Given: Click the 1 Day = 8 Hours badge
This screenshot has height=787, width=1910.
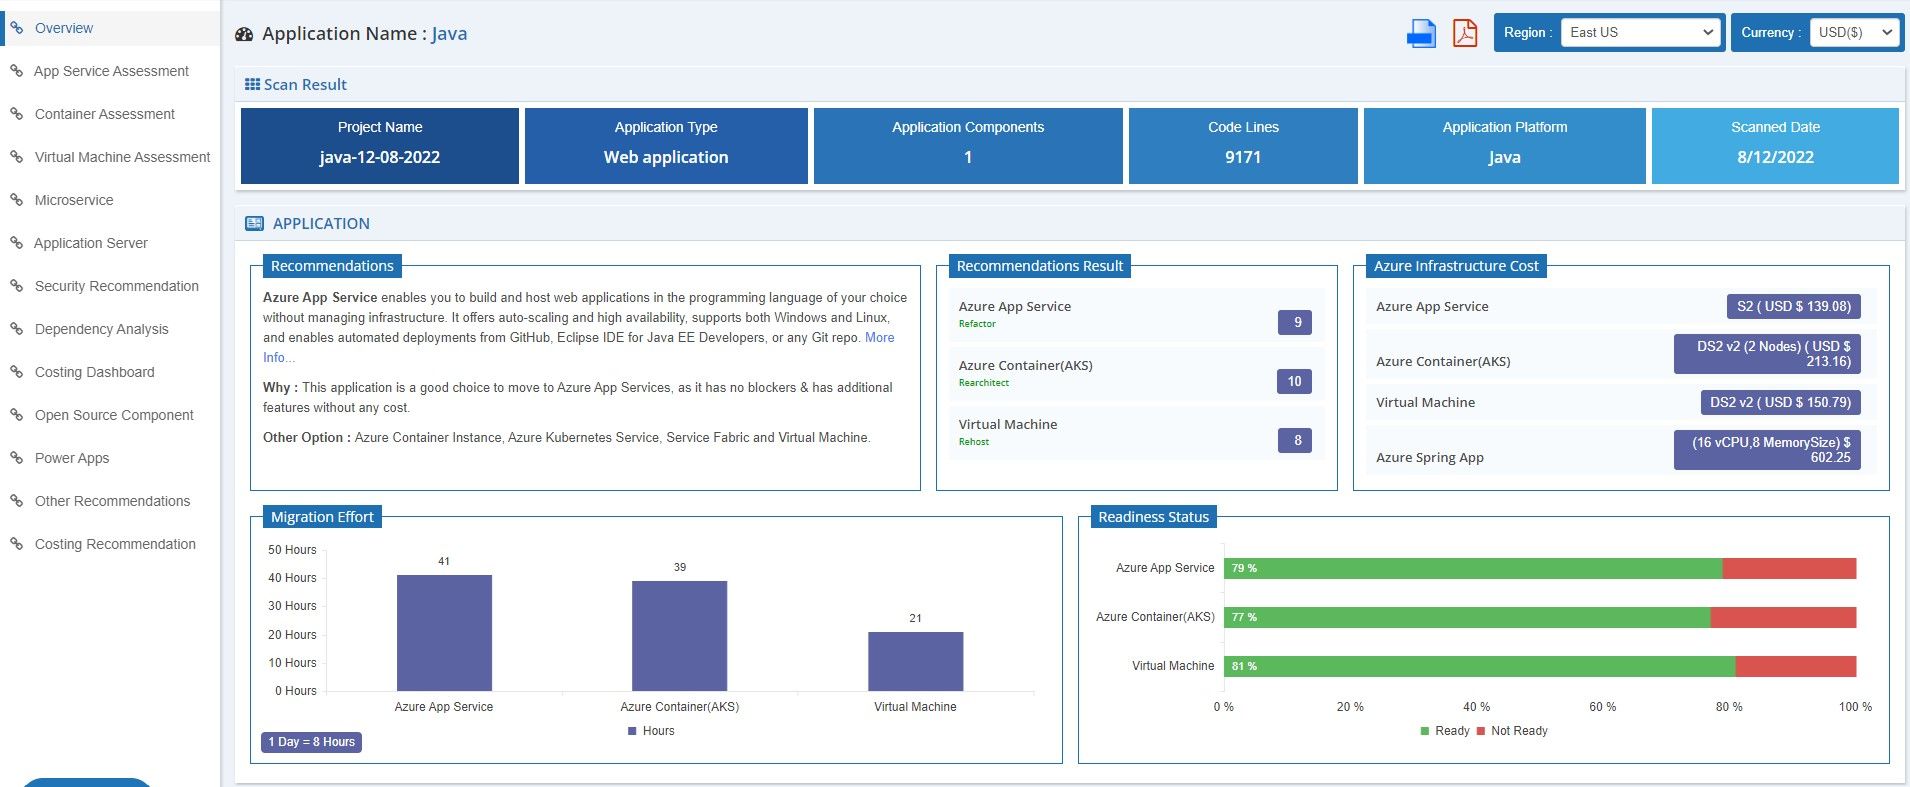Looking at the screenshot, I should coord(312,742).
